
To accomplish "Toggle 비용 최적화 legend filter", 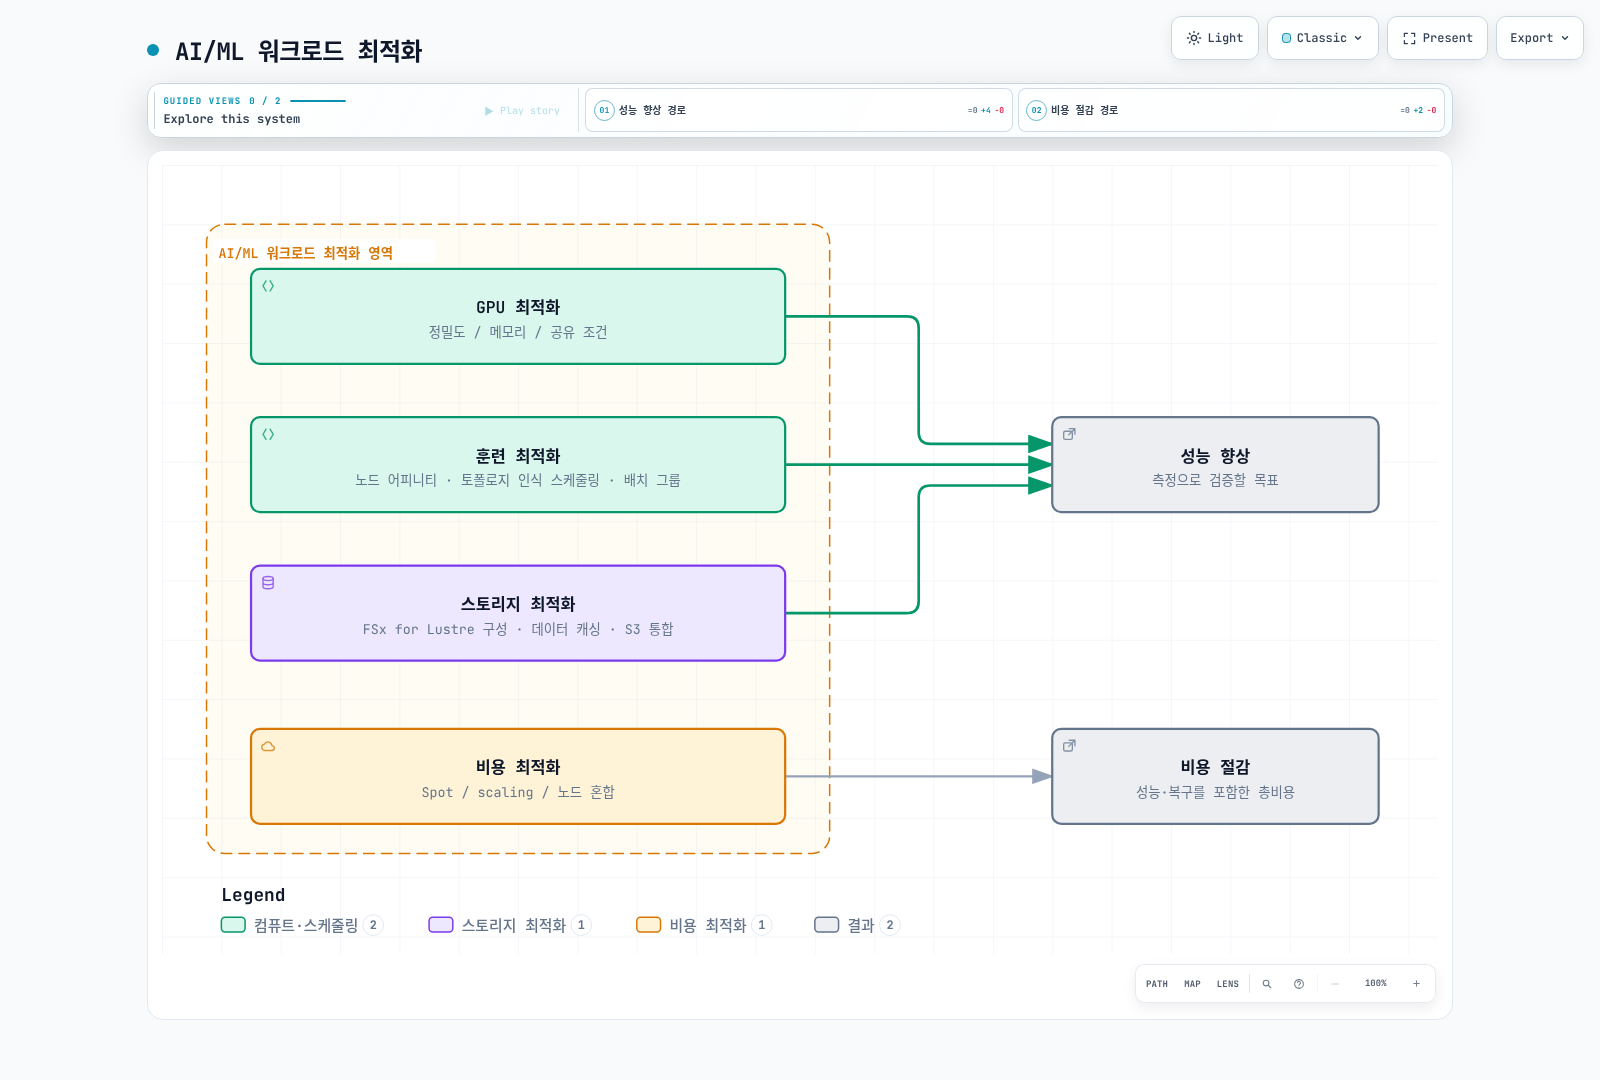I will click(704, 925).
